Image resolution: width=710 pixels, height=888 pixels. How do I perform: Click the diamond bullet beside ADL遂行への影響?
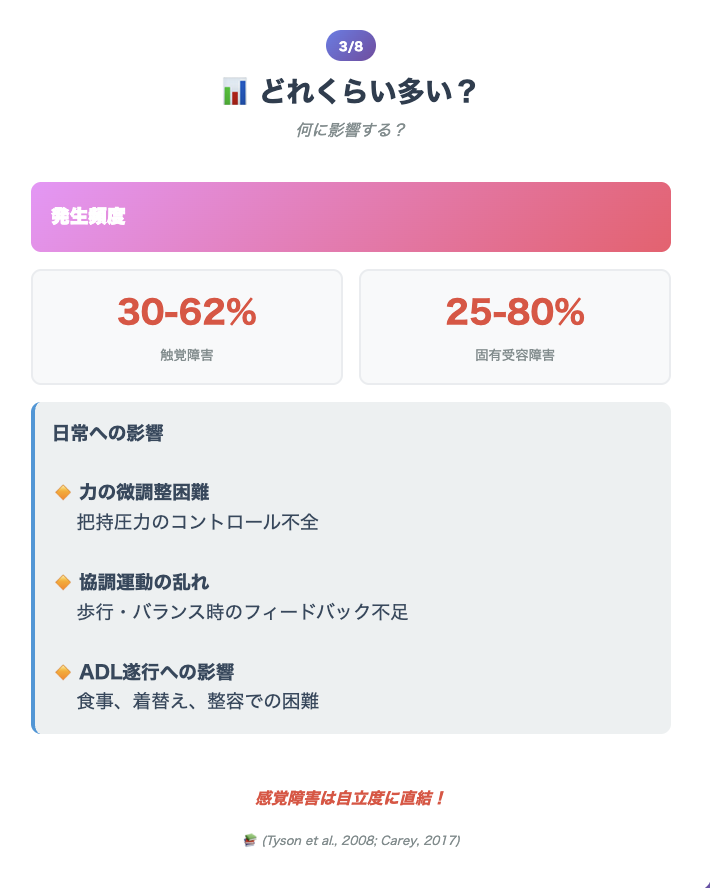pyautogui.click(x=63, y=672)
